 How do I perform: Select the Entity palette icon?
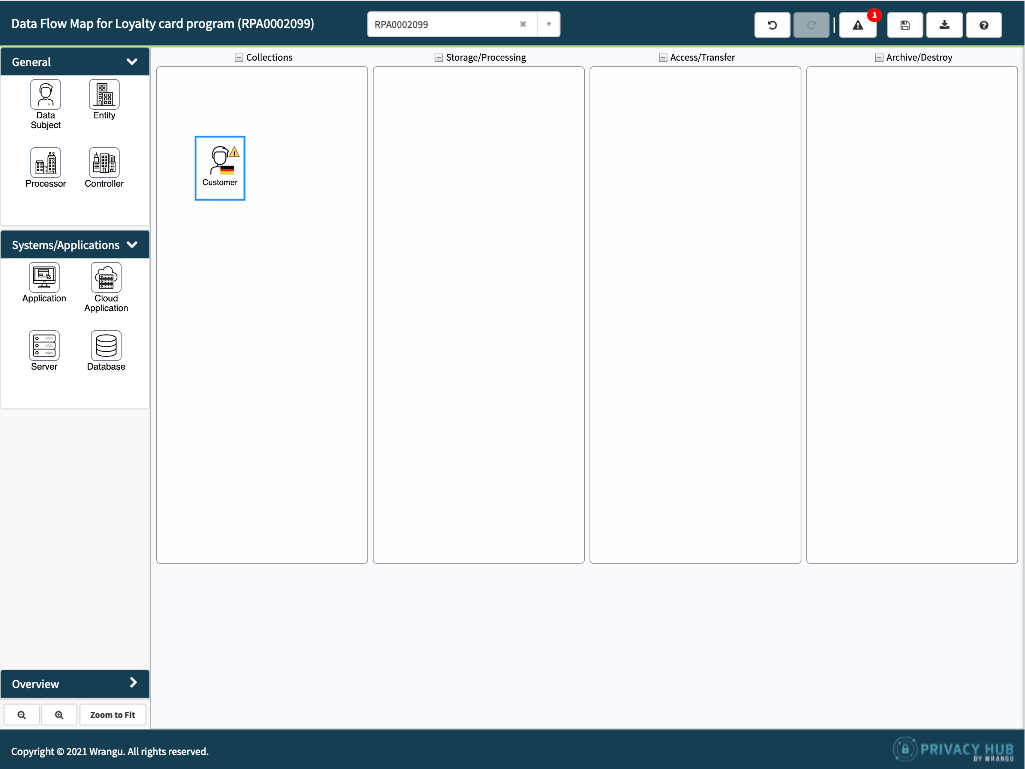pos(104,95)
